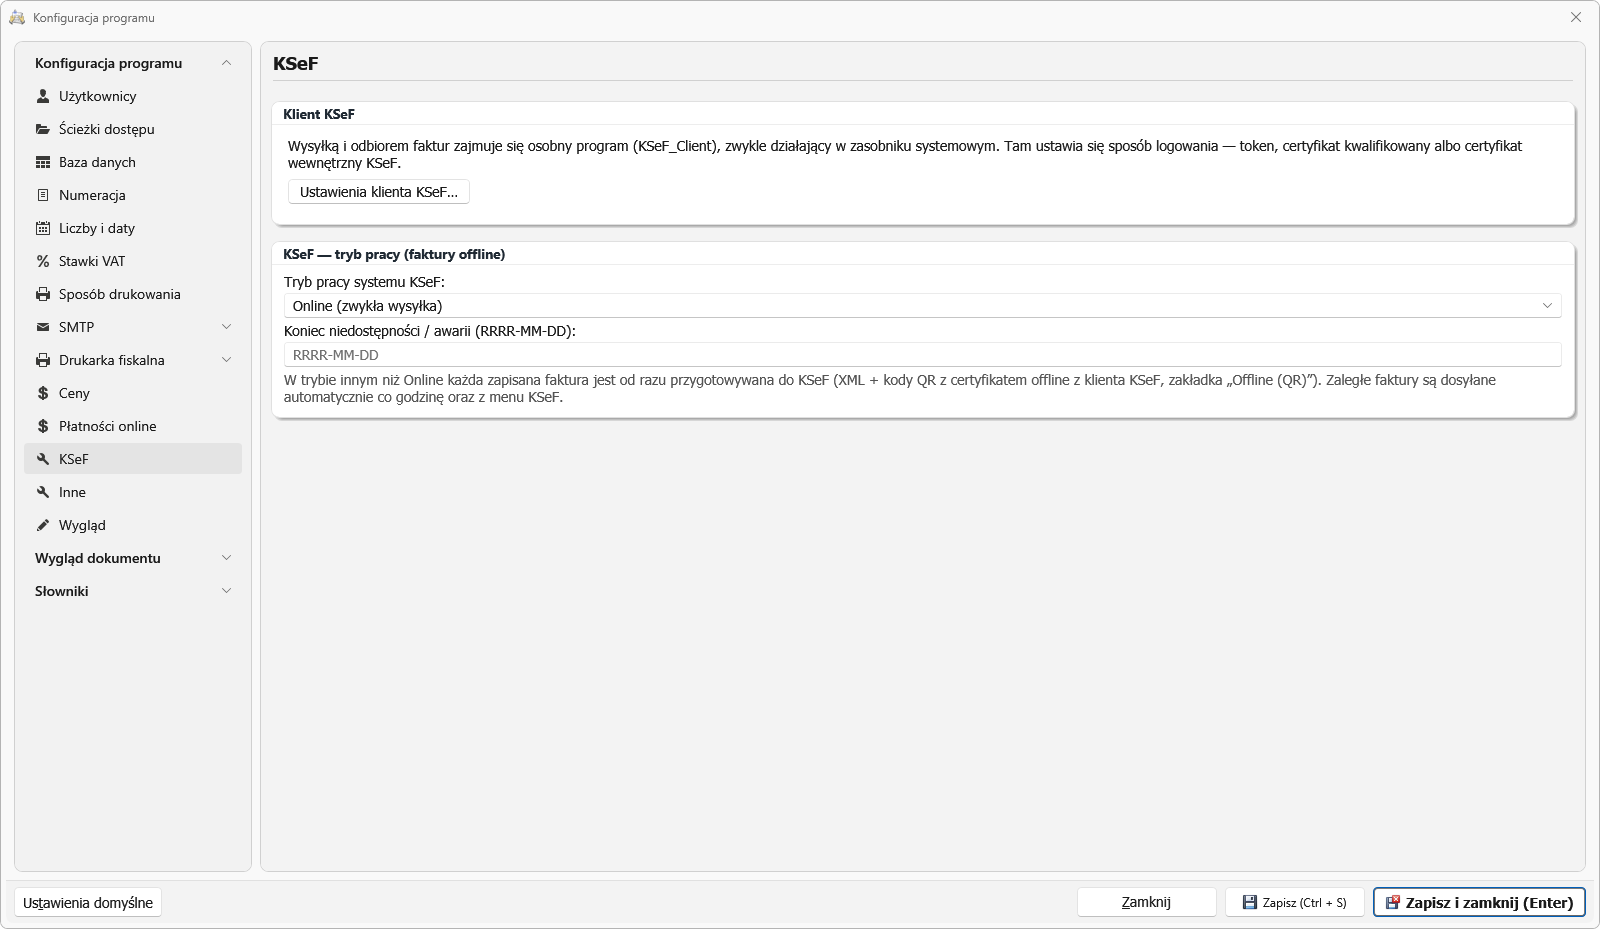Click the Zapisz (Ctrl + S) button

point(1295,902)
